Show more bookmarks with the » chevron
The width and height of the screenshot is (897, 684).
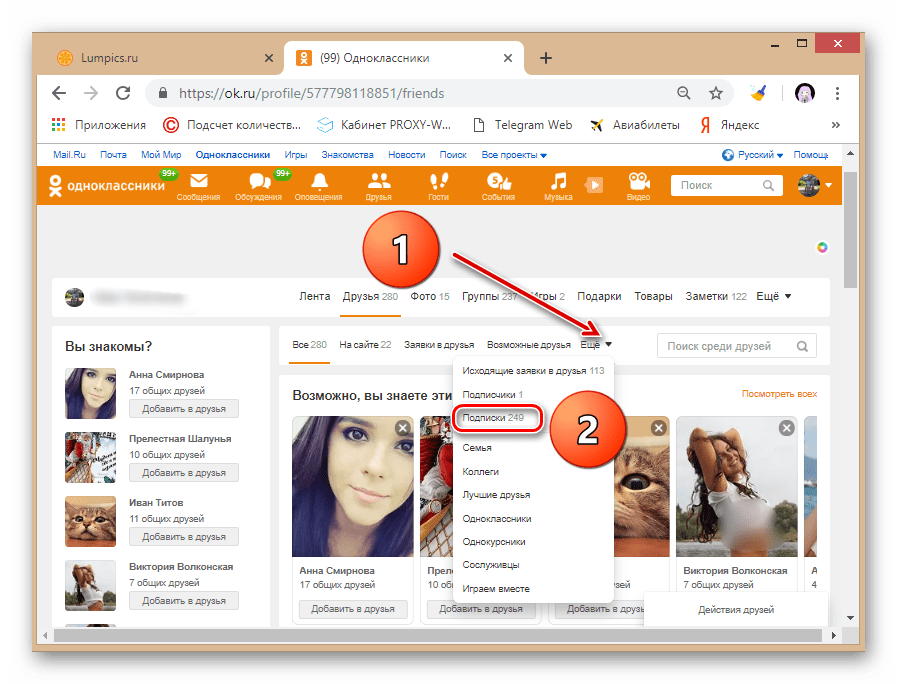click(836, 125)
